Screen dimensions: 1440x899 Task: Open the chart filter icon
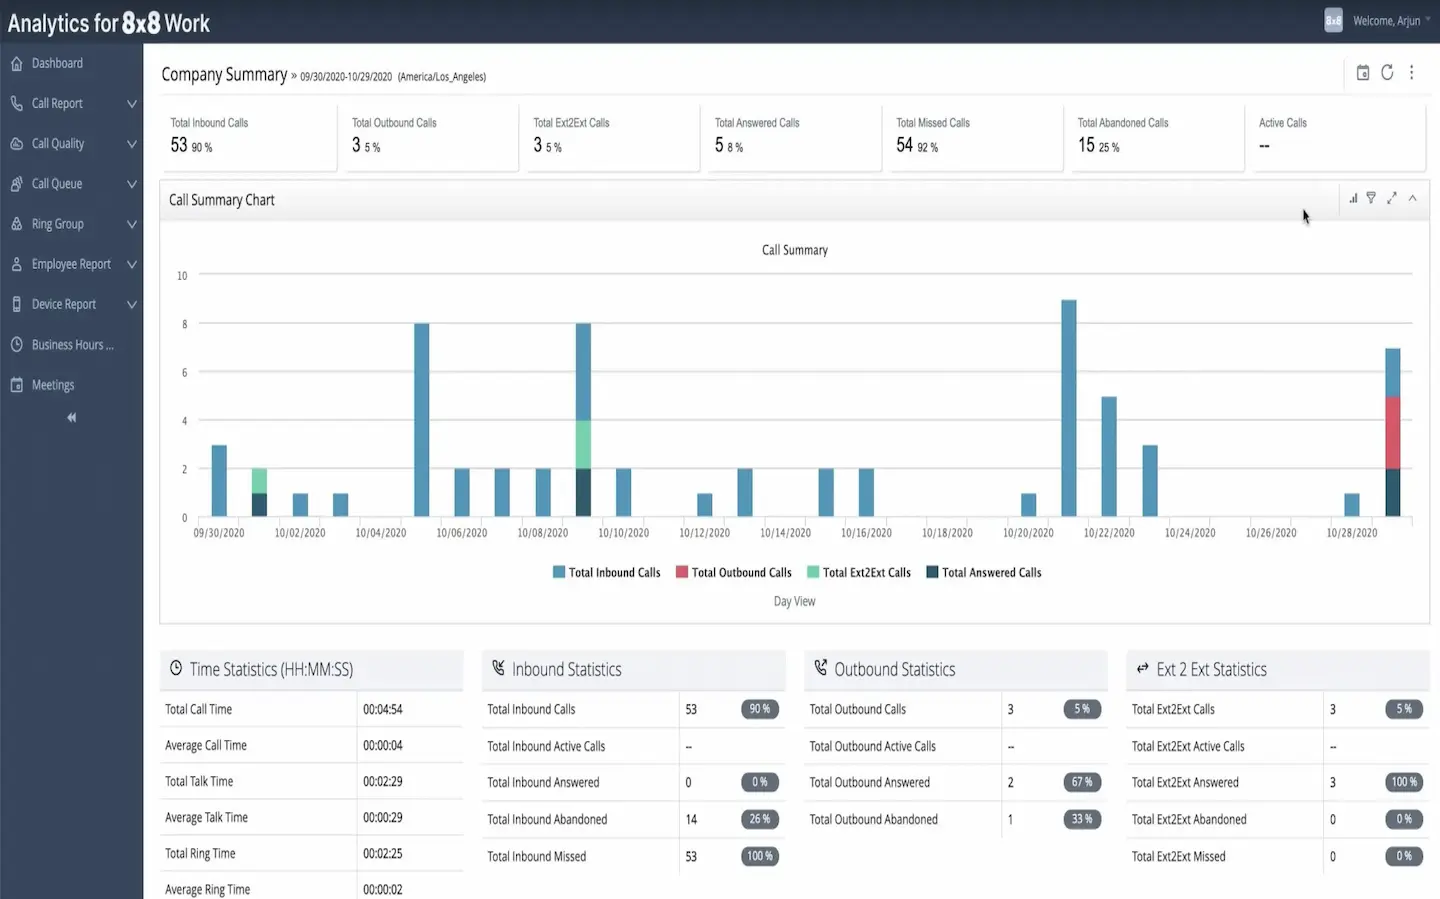1371,198
